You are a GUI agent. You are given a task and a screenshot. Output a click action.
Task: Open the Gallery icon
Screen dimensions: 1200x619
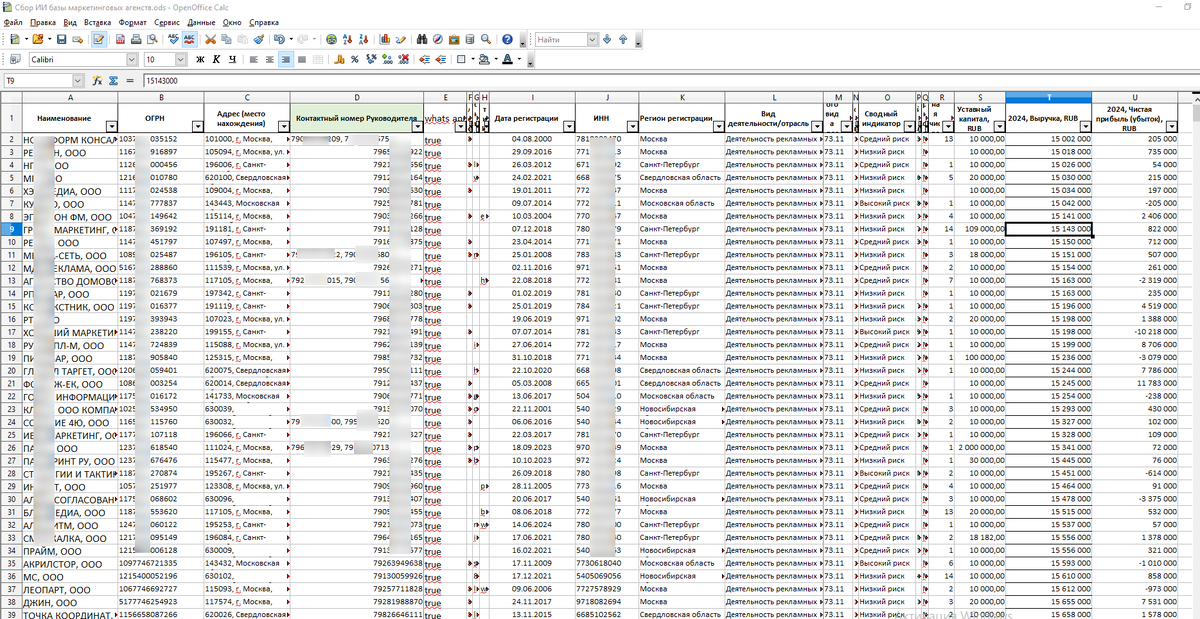point(454,39)
